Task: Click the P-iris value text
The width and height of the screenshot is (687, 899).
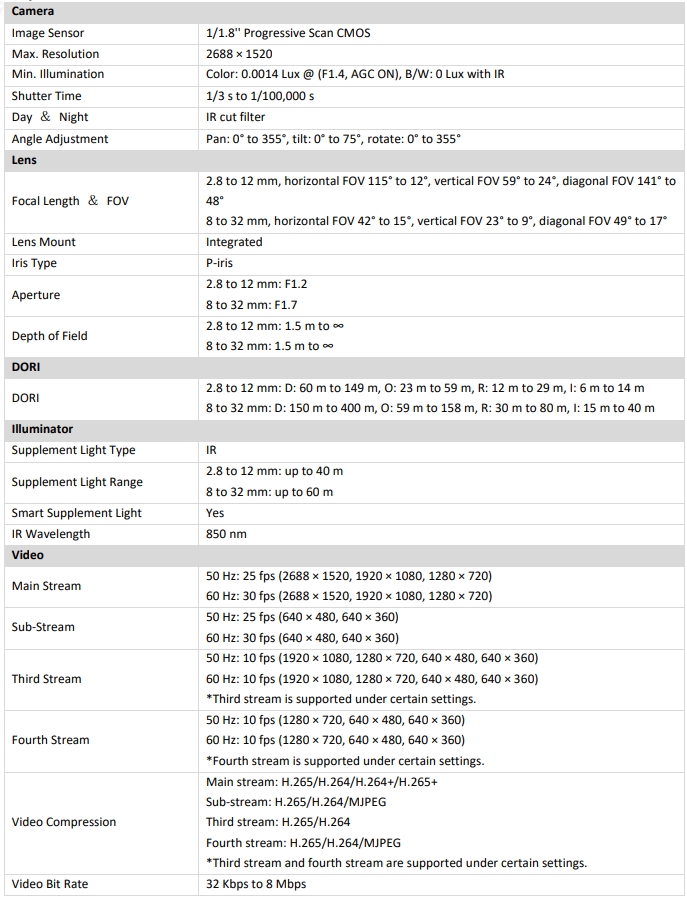Action: point(223,263)
